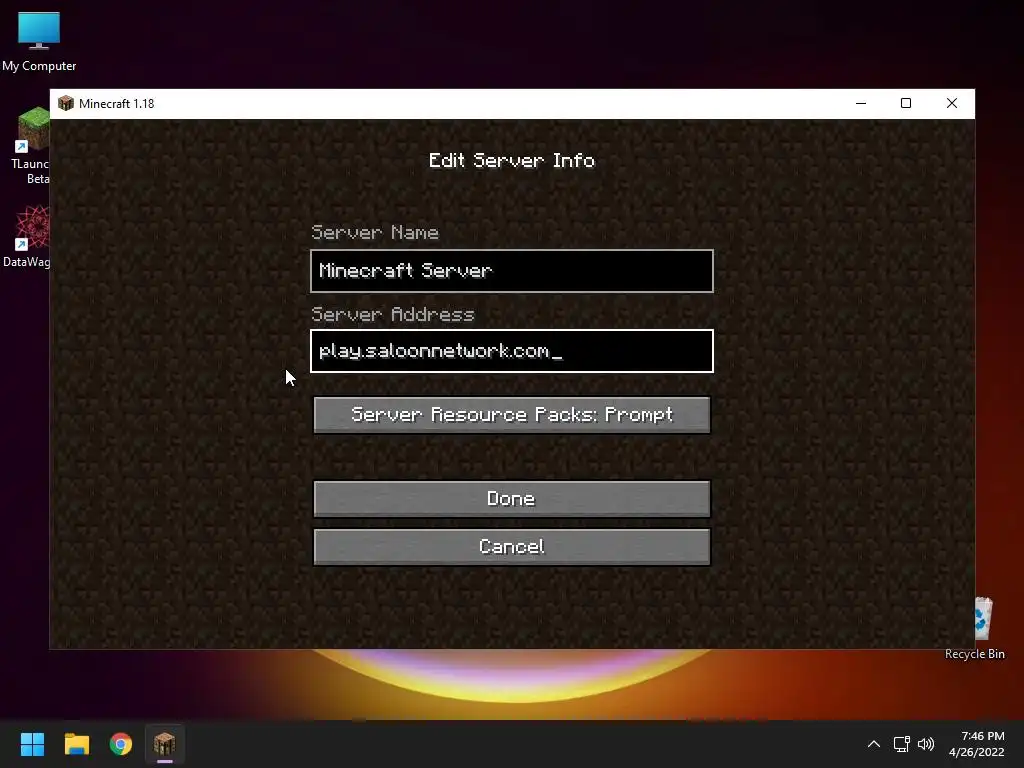Click the Edit Server Info heading
Image resolution: width=1024 pixels, height=768 pixels.
tap(511, 161)
